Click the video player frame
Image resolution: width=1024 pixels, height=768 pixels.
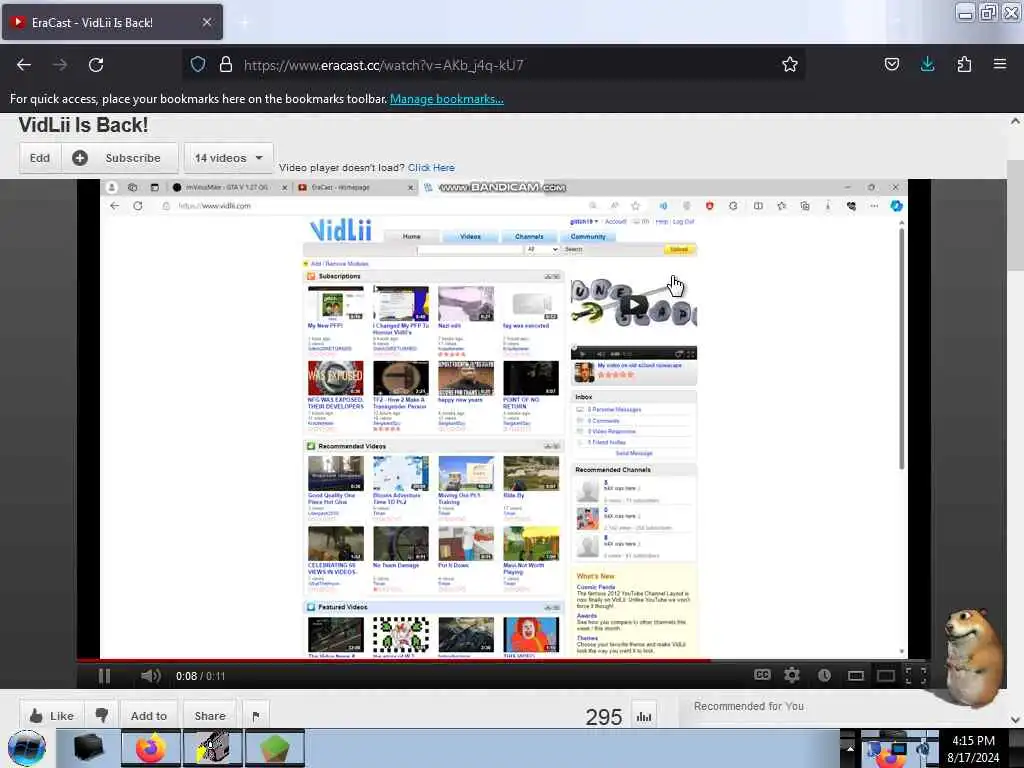coord(504,419)
